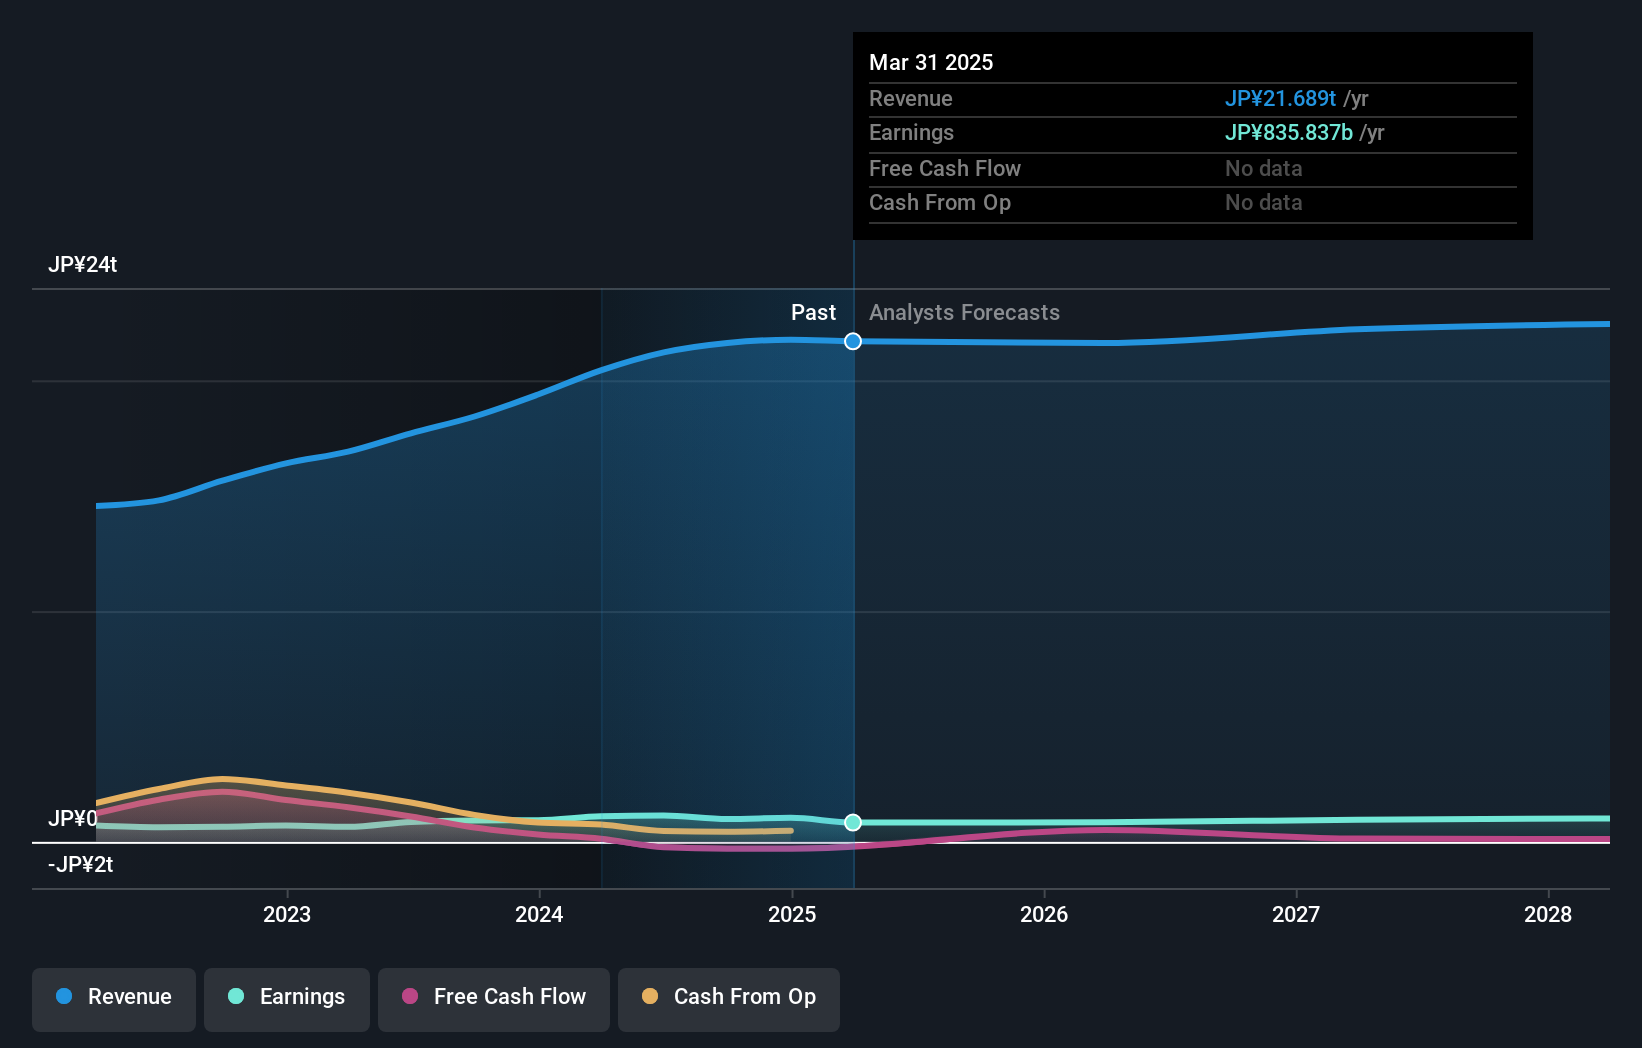This screenshot has width=1642, height=1048.
Task: Click the vertical date slider line at 2025
Action: coord(853,600)
